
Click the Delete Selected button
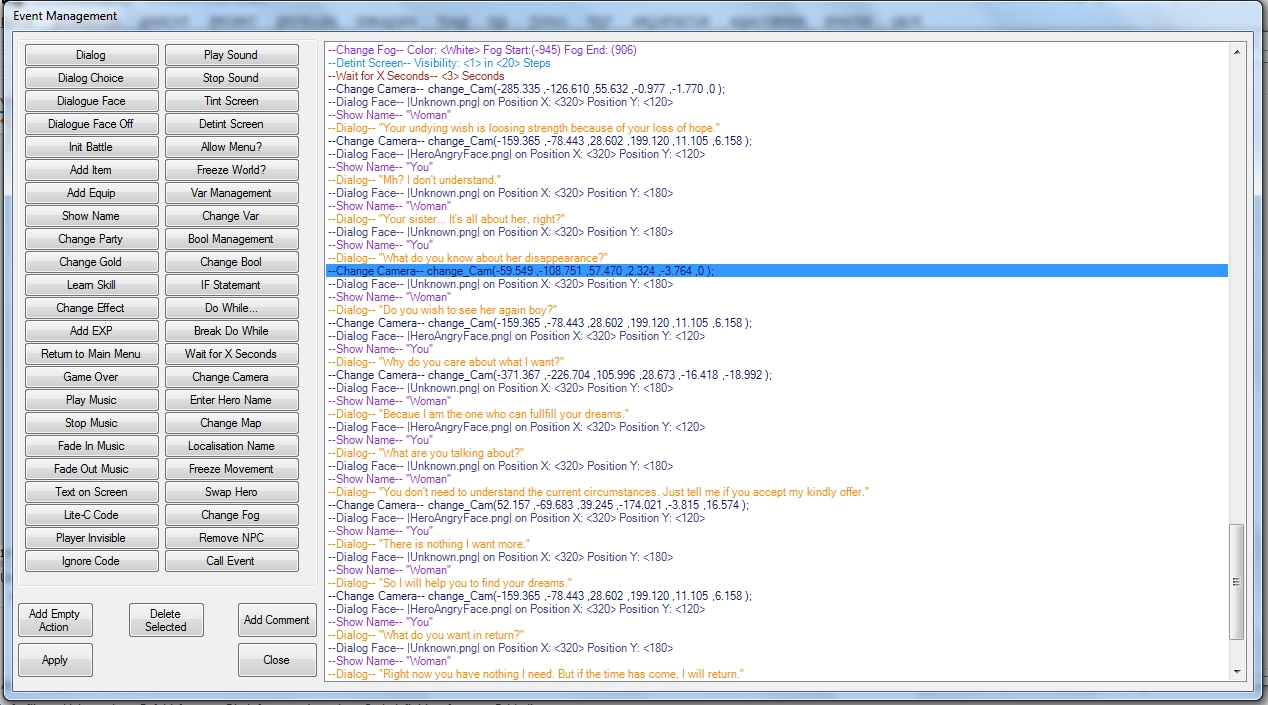tap(166, 620)
